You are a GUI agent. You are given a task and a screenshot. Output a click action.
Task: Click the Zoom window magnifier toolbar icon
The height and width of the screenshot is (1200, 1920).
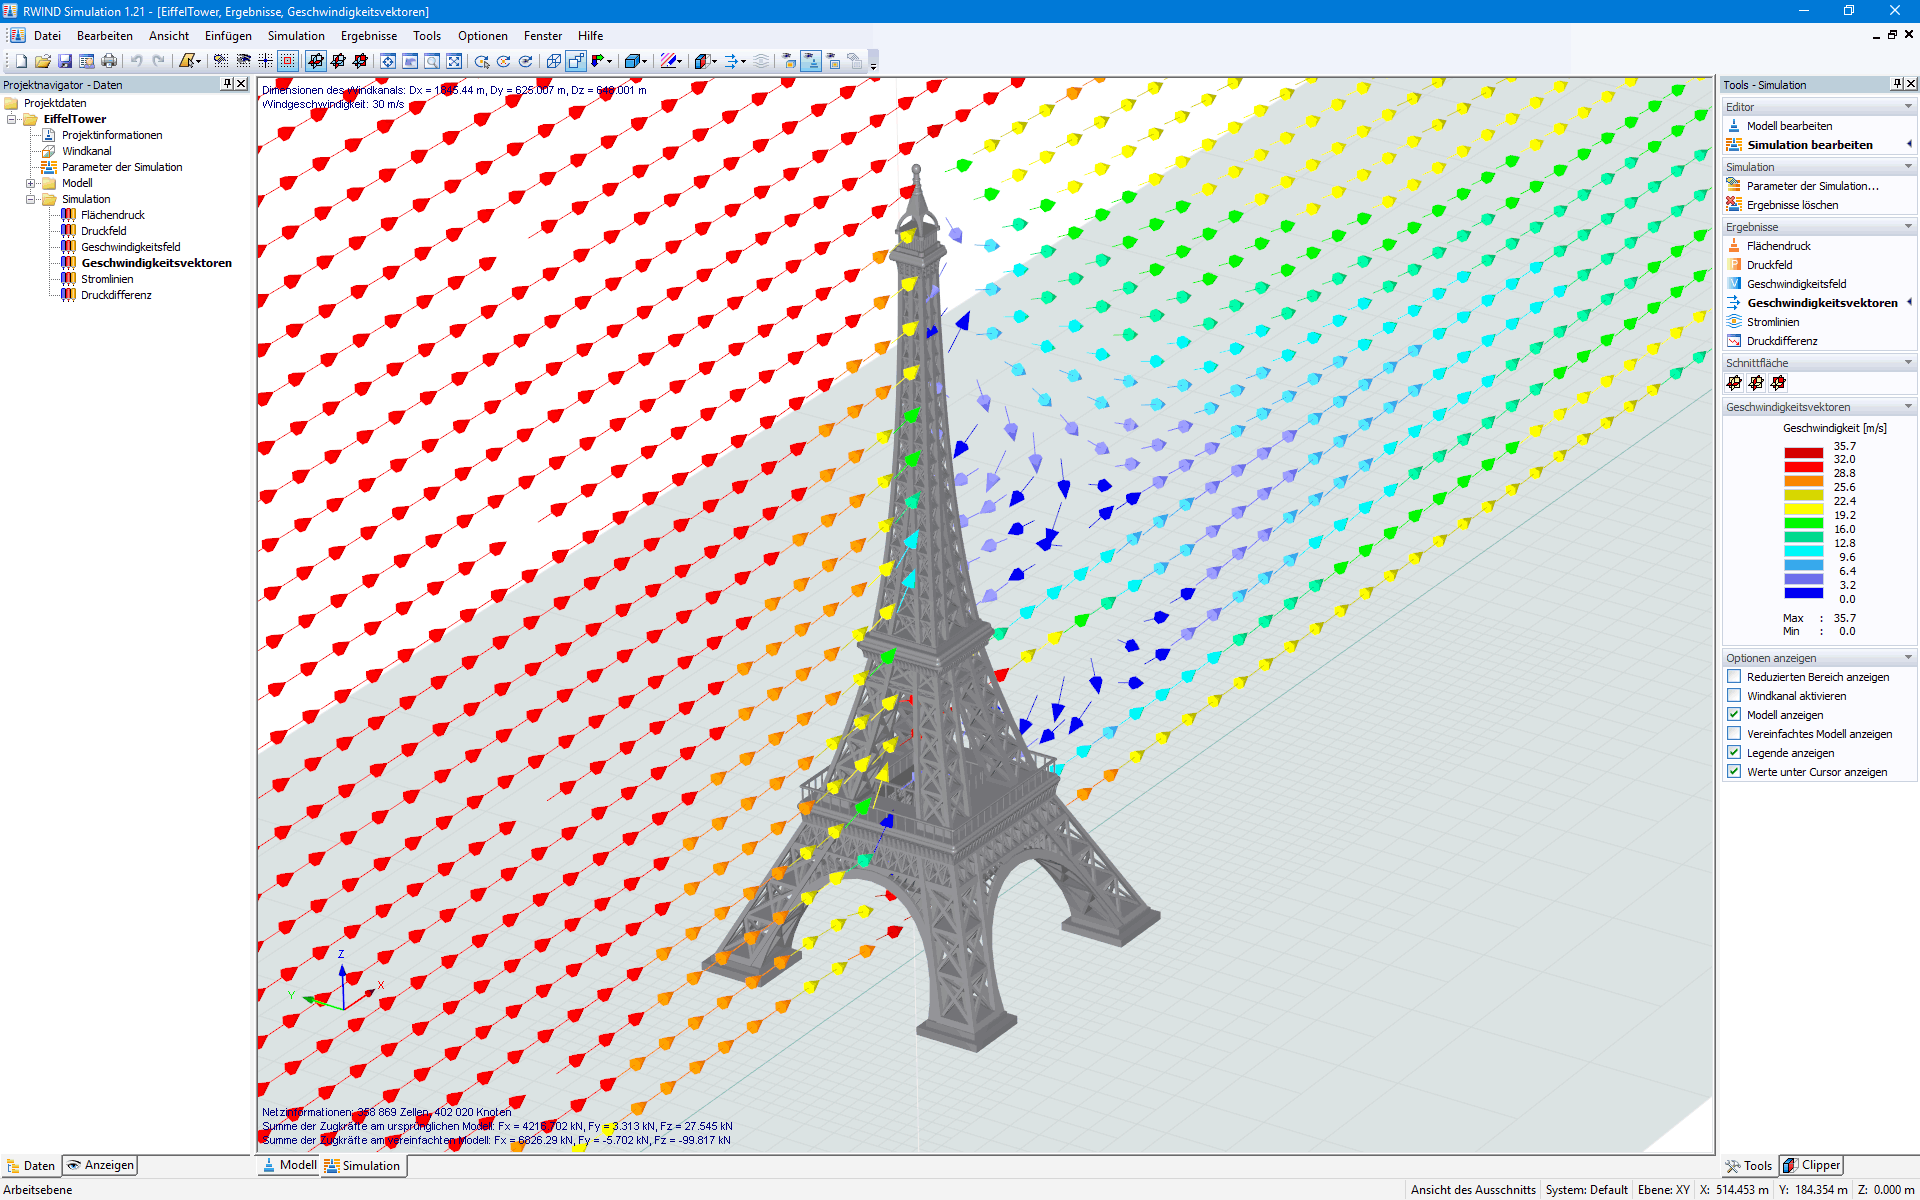click(x=432, y=61)
